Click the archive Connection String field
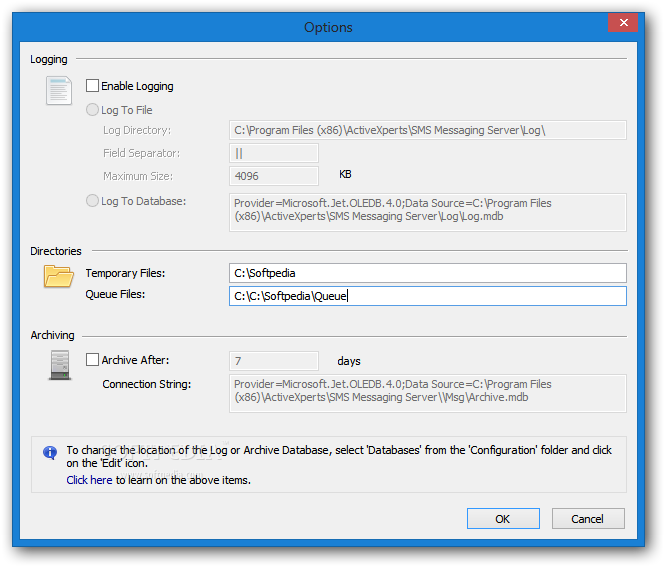This screenshot has height=567, width=665. coord(428,394)
